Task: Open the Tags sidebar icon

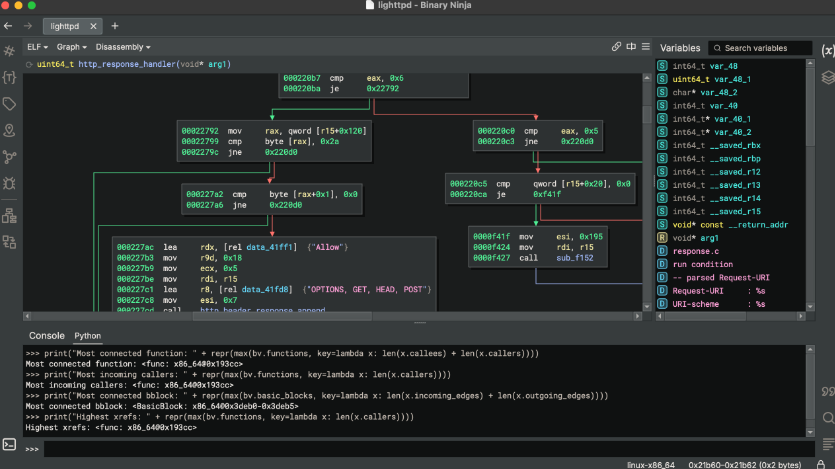Action: click(9, 104)
